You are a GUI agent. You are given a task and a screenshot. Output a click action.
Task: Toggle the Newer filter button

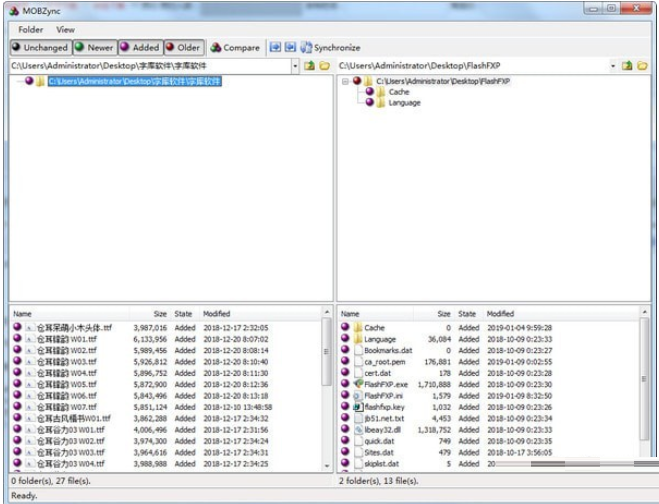(x=95, y=47)
